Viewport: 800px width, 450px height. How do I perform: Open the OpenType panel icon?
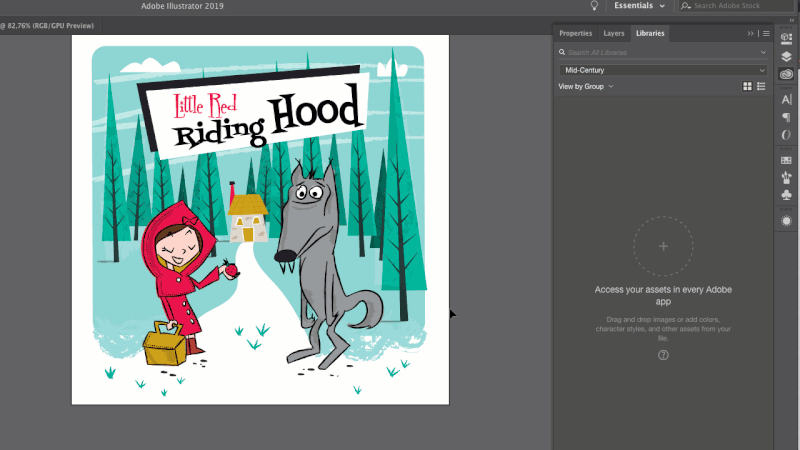(786, 134)
